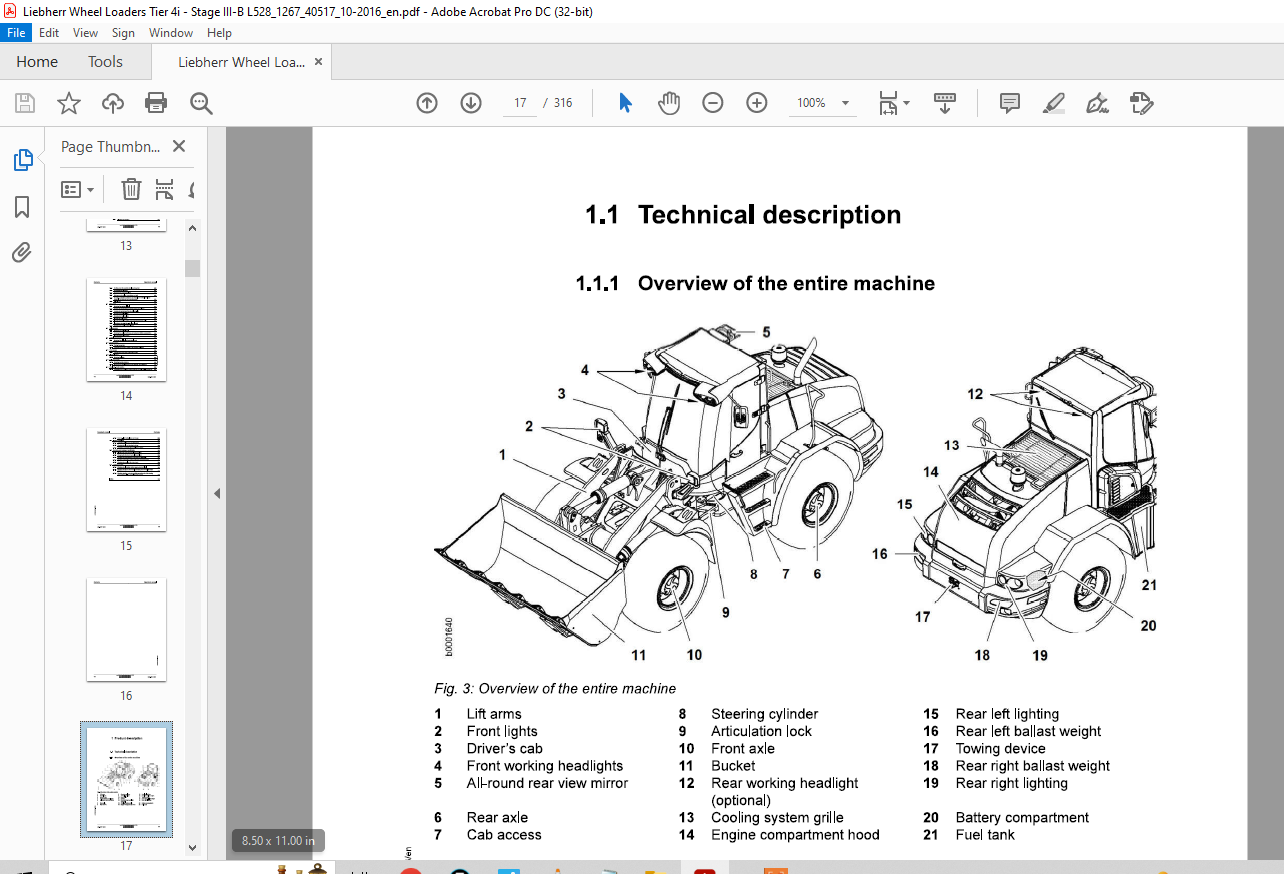Activate the Hand pan tool
Image resolution: width=1284 pixels, height=874 pixels.
click(x=669, y=103)
